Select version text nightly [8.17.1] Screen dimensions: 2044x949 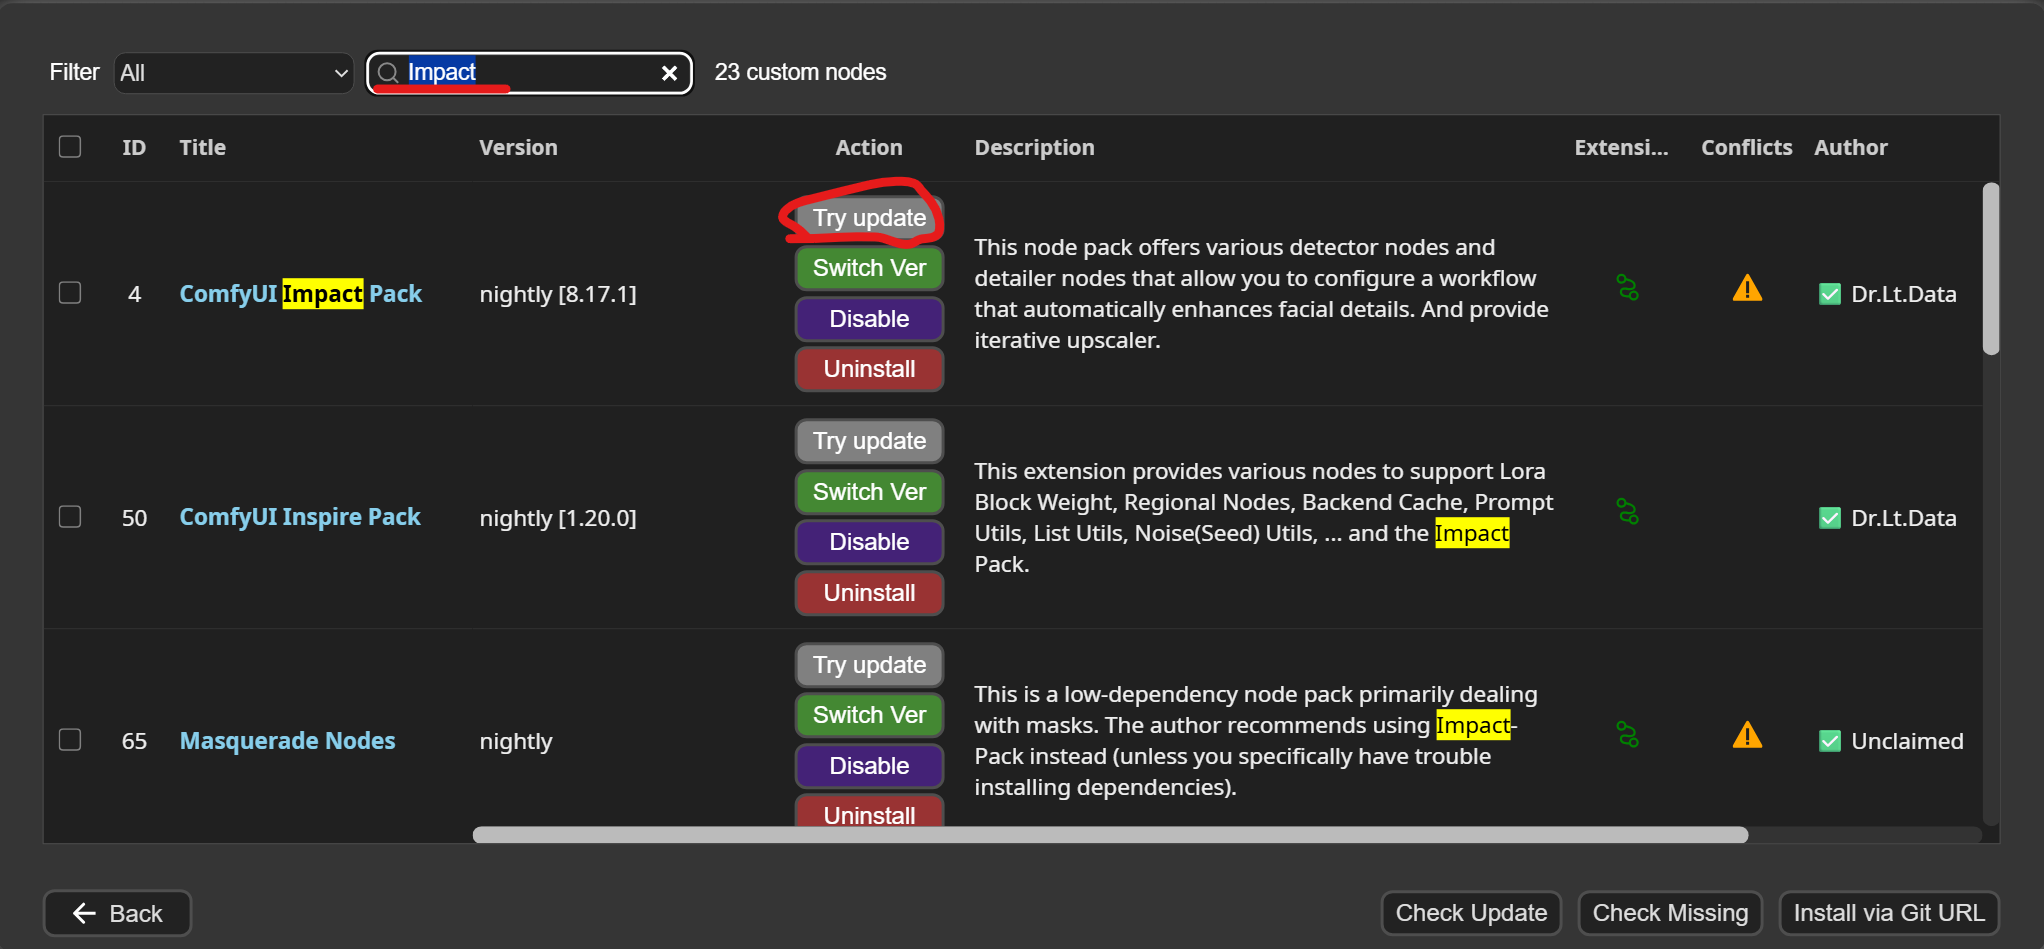(x=558, y=294)
